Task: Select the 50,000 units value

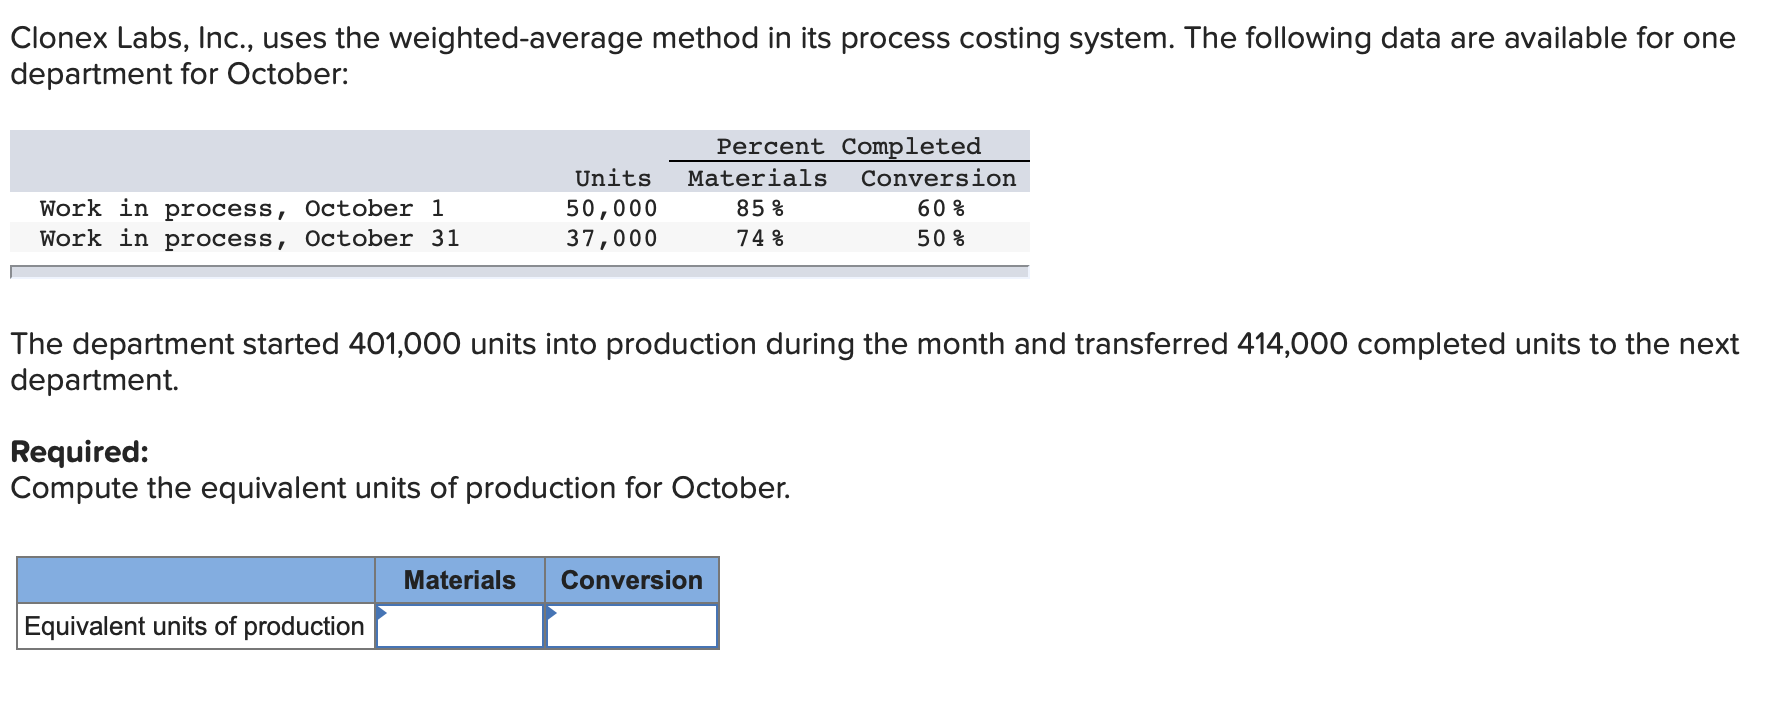Action: [610, 208]
